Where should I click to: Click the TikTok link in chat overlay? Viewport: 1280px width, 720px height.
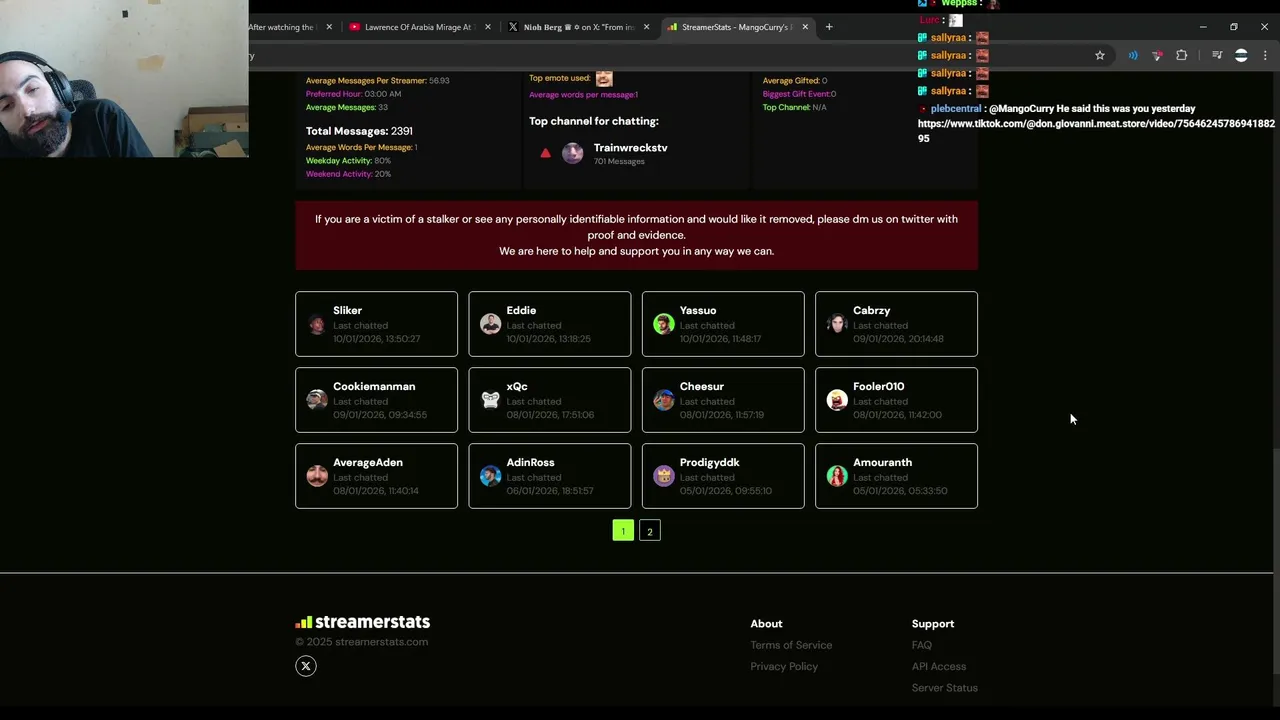(x=1096, y=131)
